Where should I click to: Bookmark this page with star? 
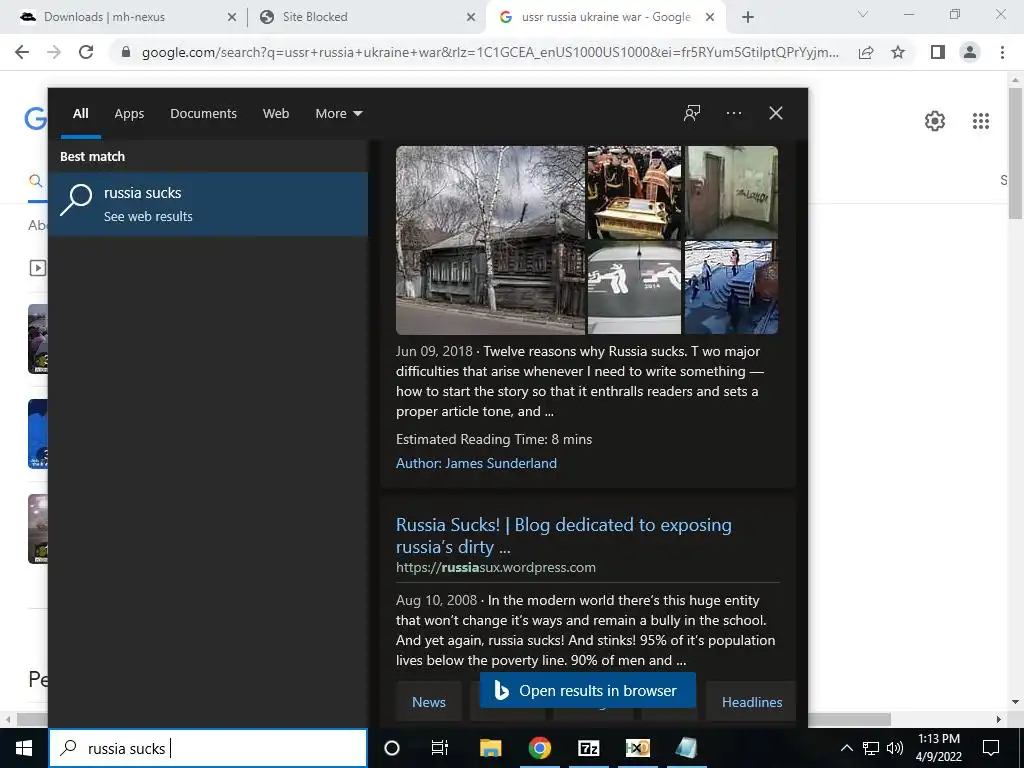pos(898,52)
